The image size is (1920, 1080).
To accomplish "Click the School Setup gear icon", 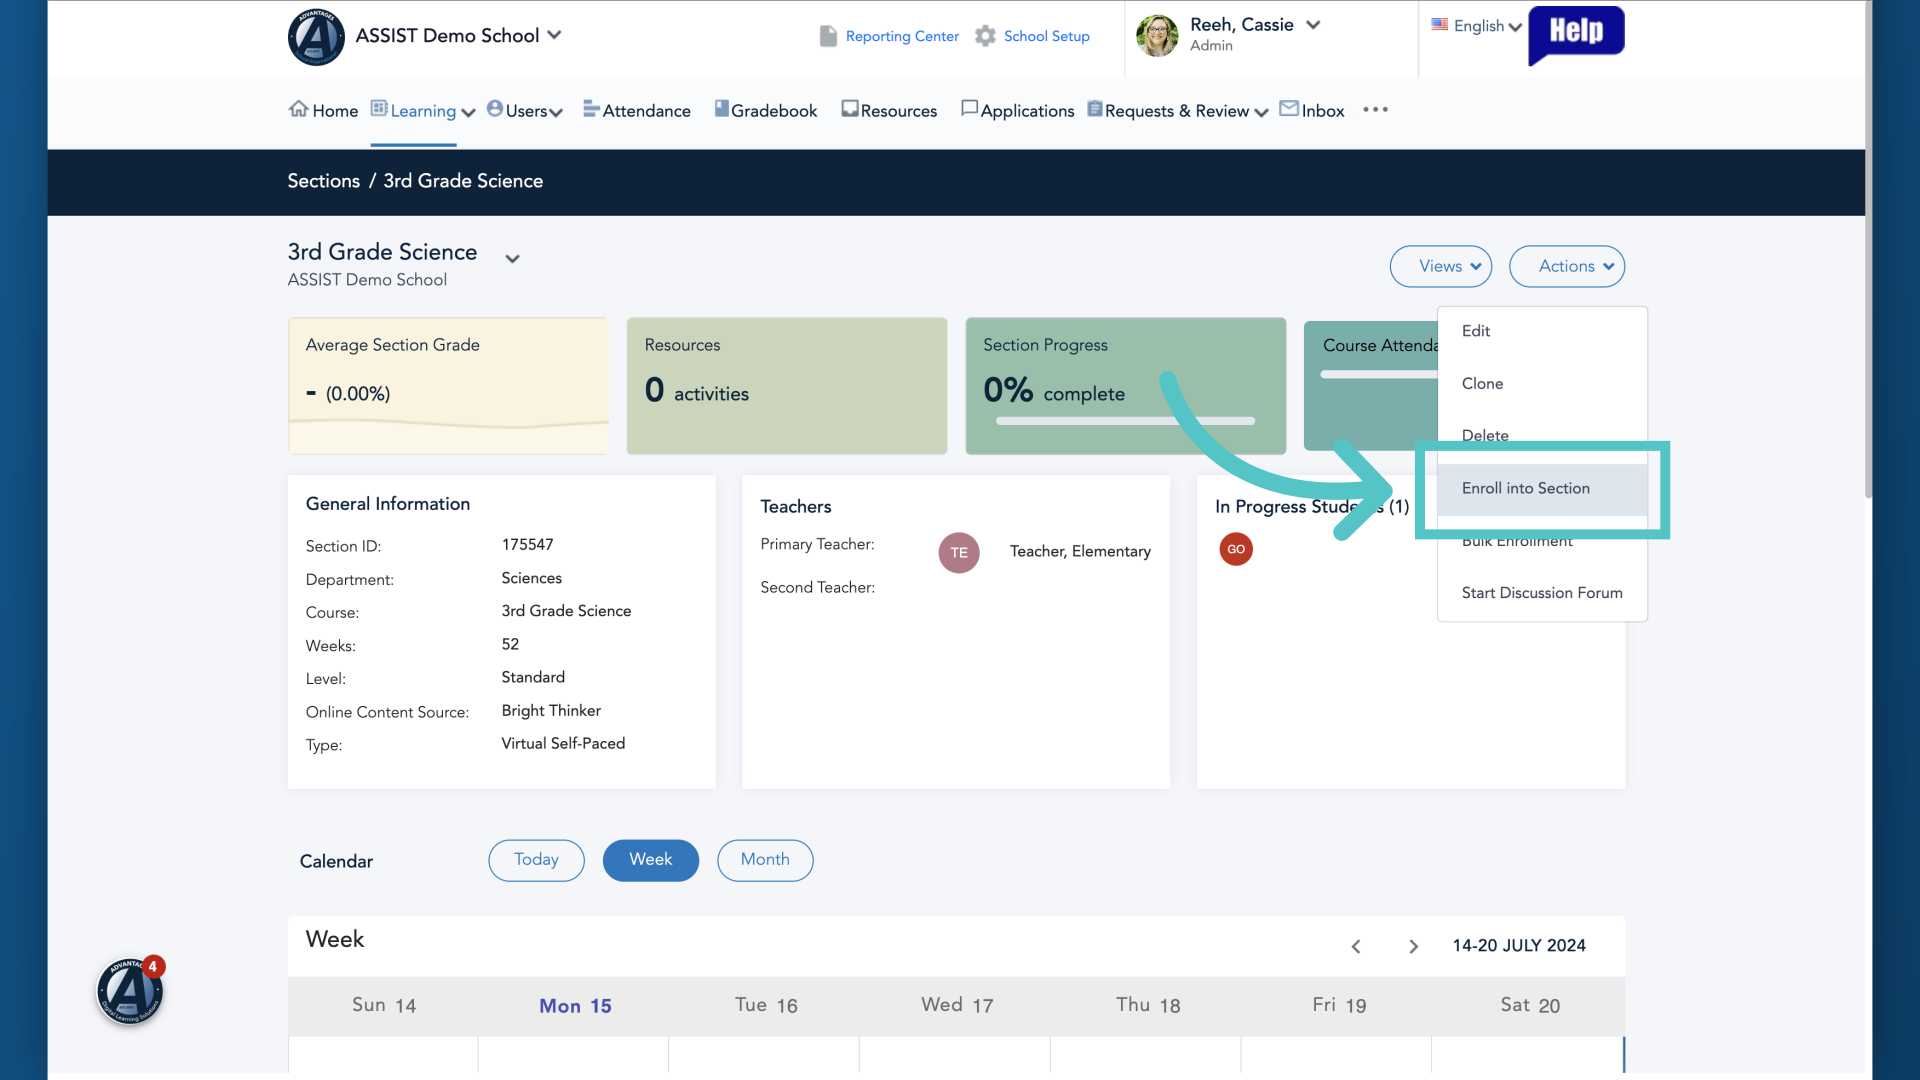I will coord(985,36).
